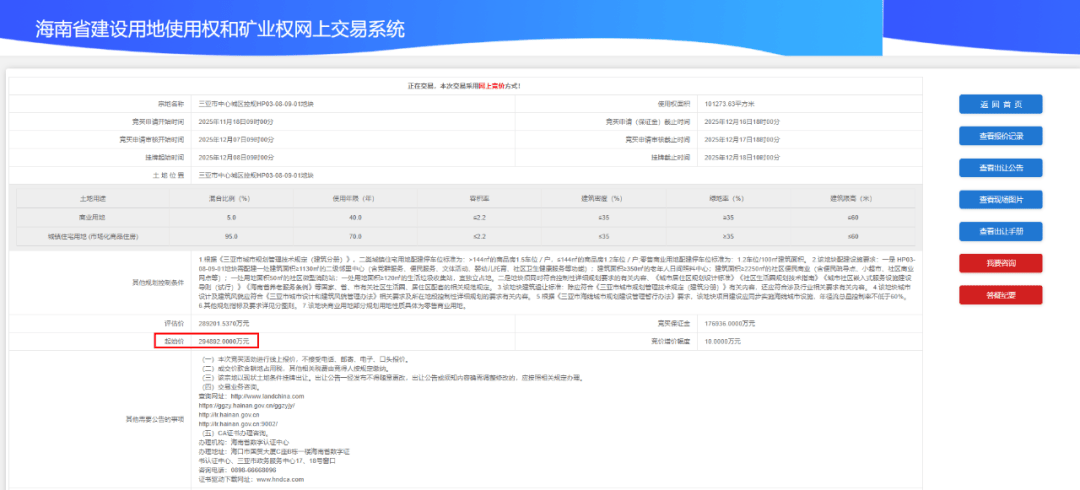Open the 查看出让手册 handbook
Viewport: 1080px width, 490px height.
1000,231
